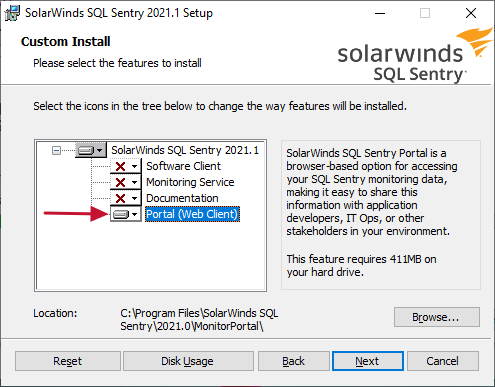Collapse the SolarWinds SQL Sentry 2021.1 tree node

(56, 151)
